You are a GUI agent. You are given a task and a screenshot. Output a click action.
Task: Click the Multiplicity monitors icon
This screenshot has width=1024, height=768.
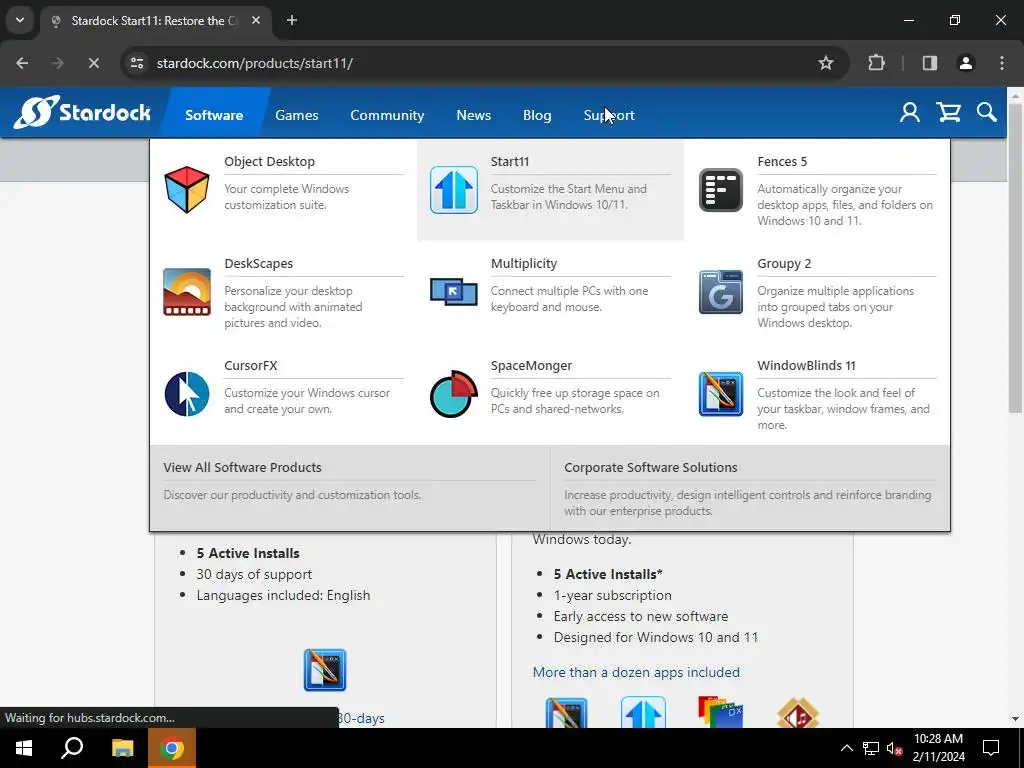click(x=453, y=291)
